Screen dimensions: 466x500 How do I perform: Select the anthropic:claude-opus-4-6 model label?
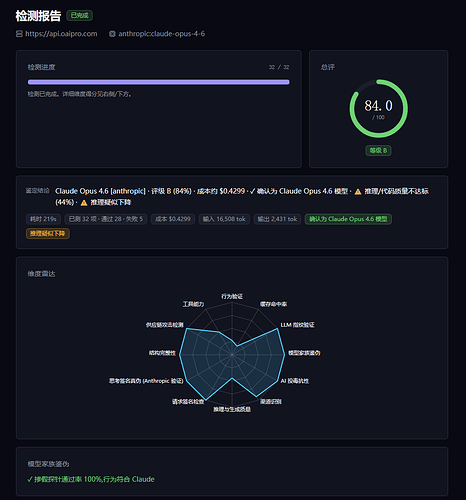tap(162, 34)
